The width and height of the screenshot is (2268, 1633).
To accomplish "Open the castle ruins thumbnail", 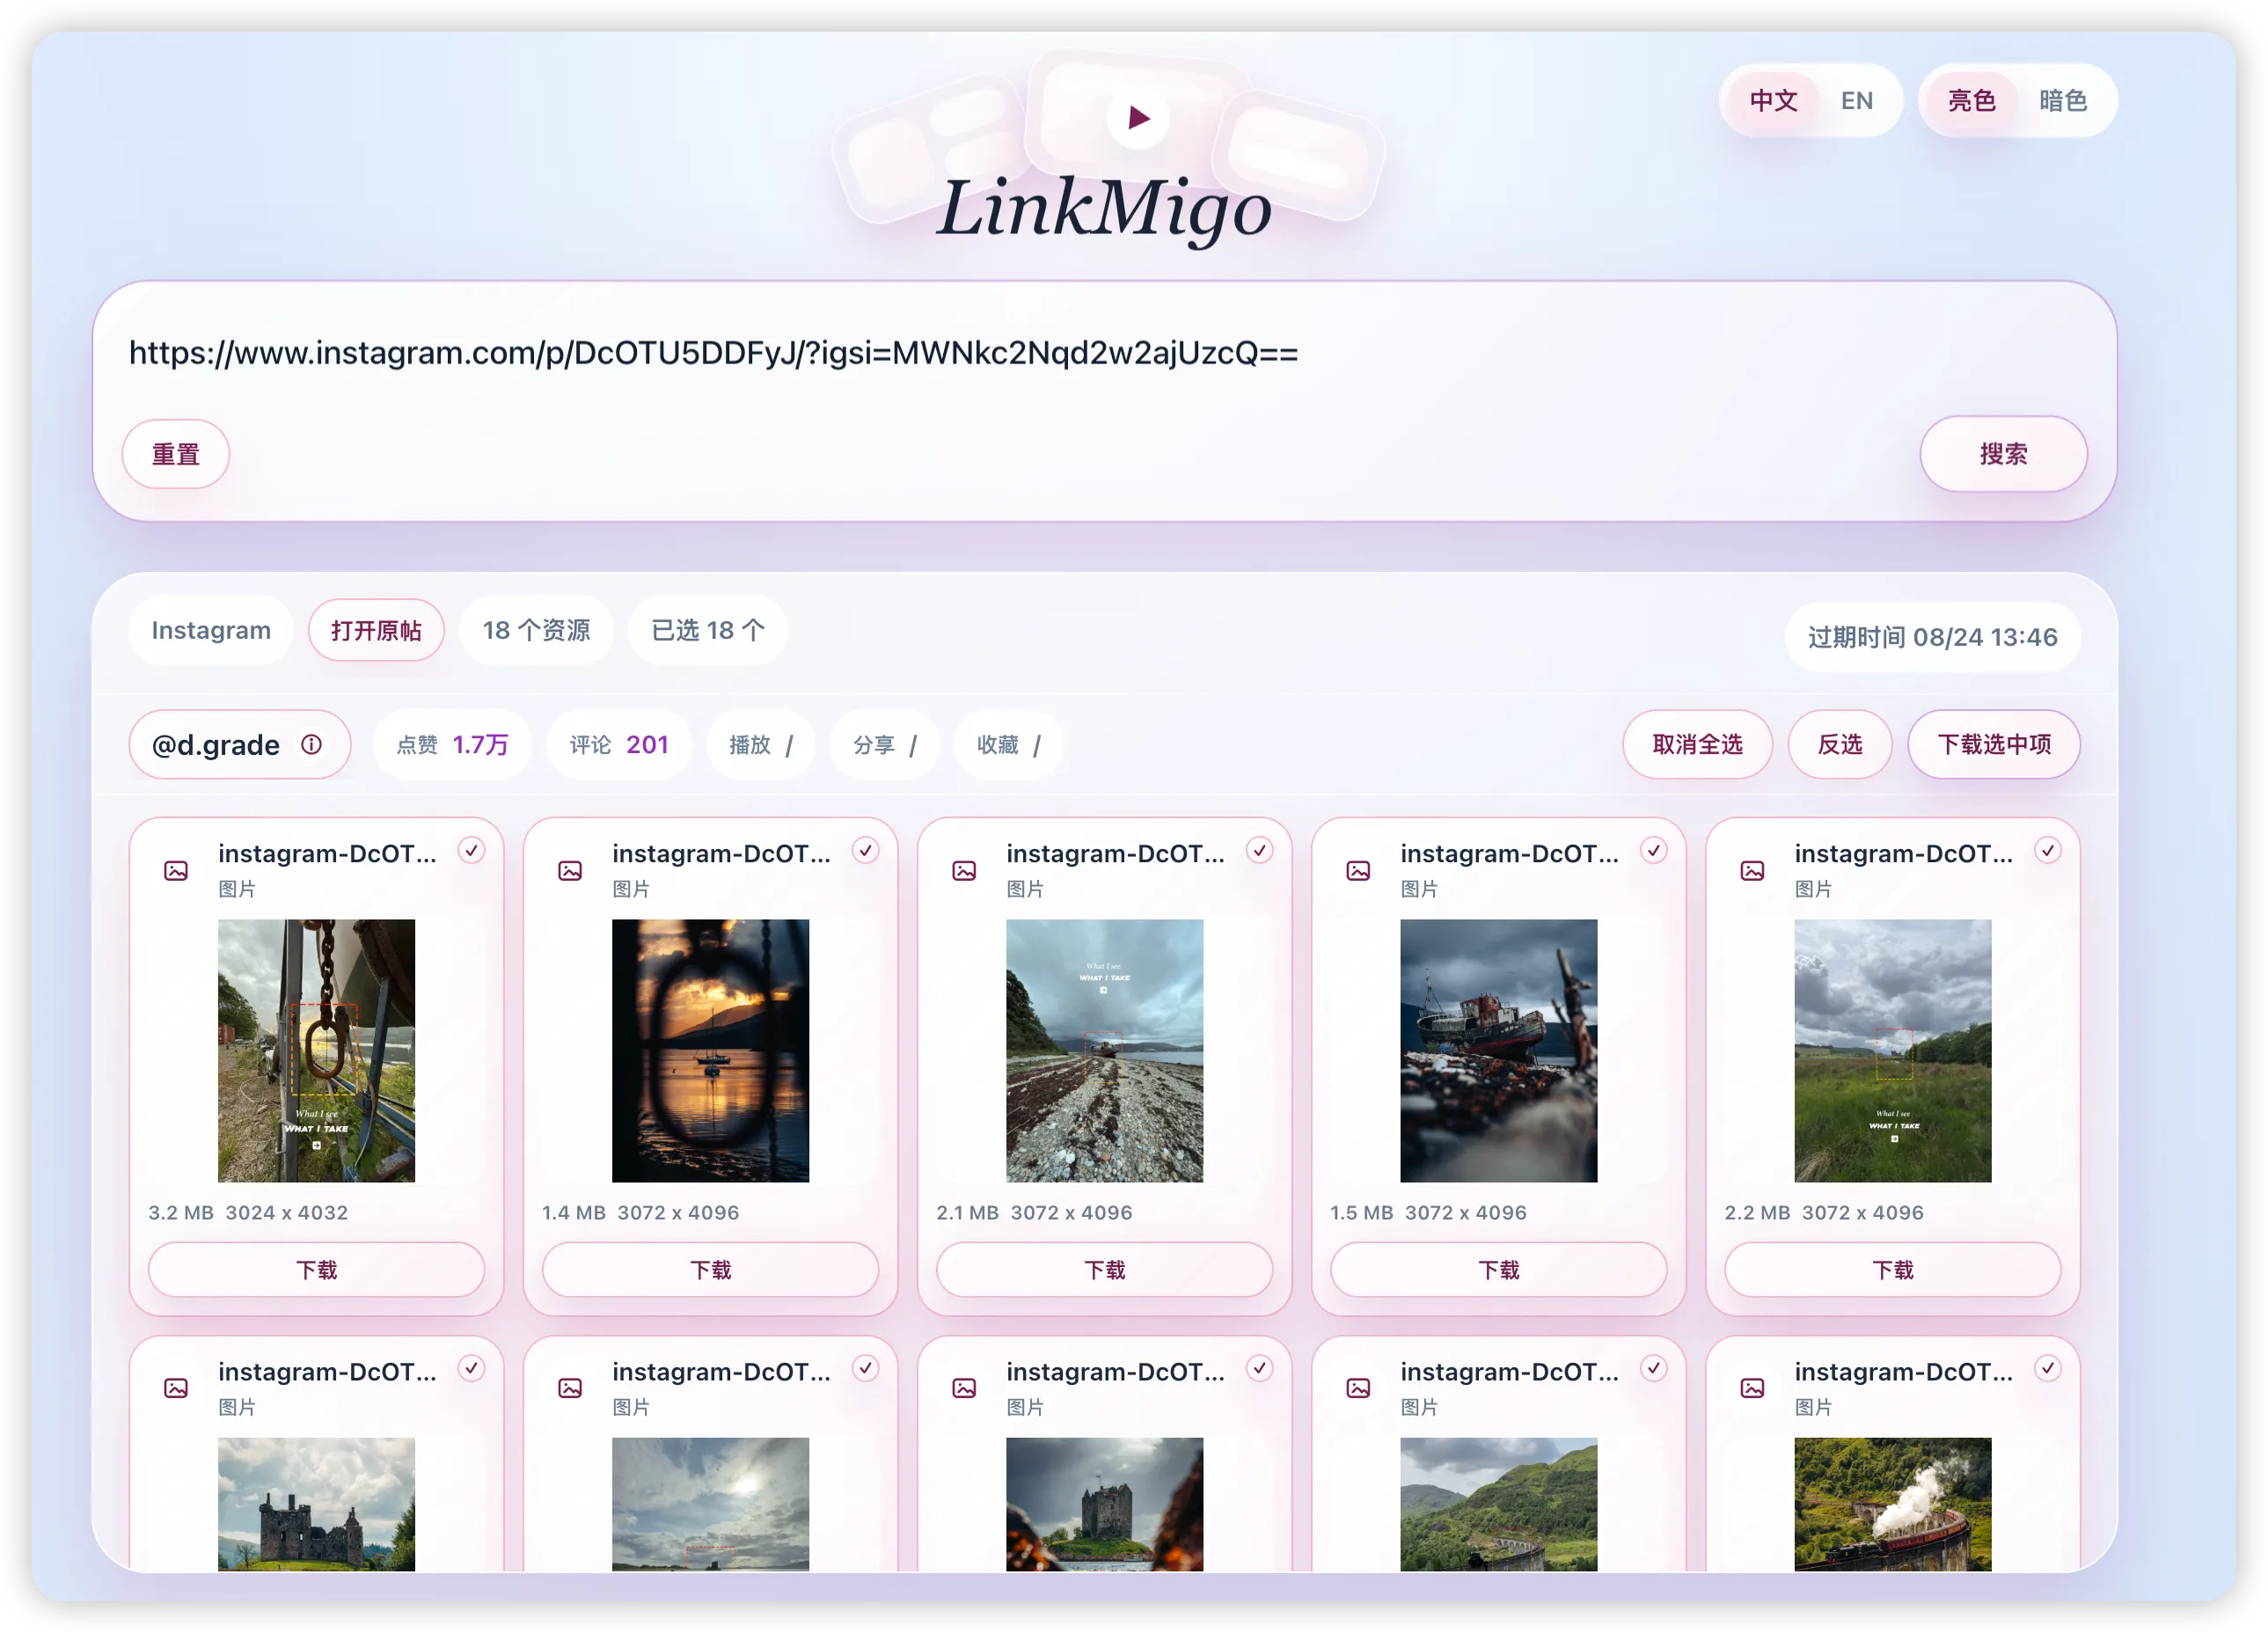I will pos(316,1504).
